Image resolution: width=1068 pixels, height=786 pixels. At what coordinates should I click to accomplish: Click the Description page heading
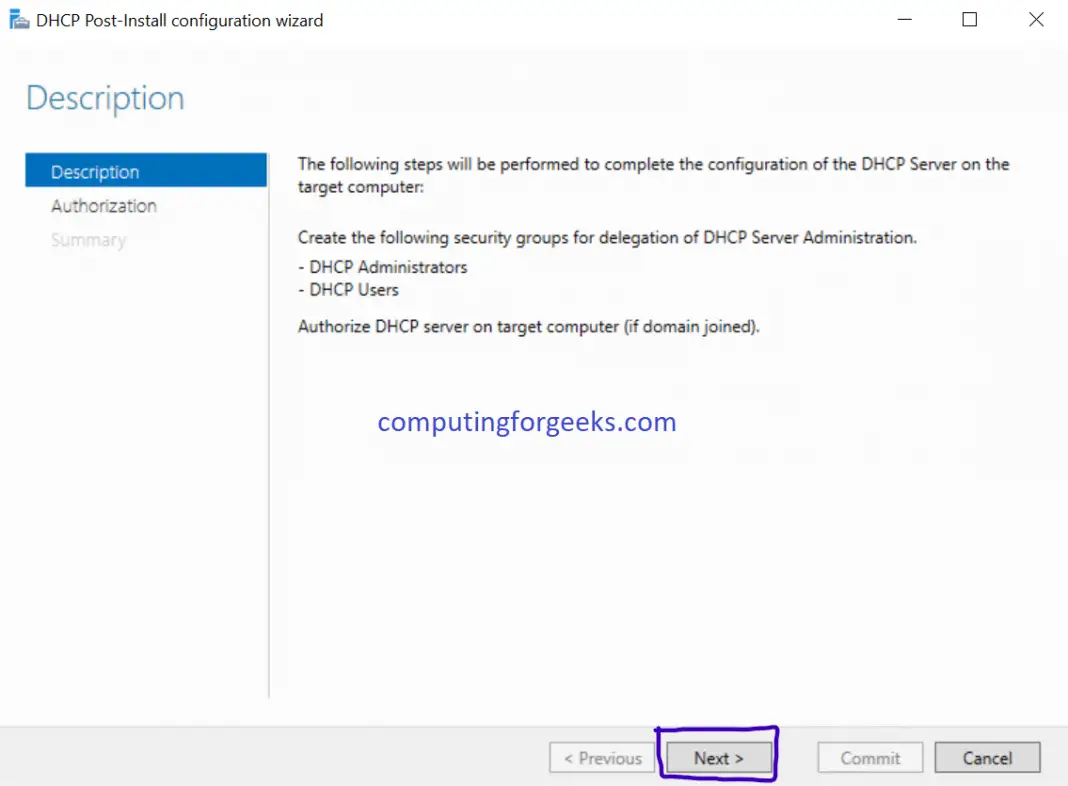point(104,97)
